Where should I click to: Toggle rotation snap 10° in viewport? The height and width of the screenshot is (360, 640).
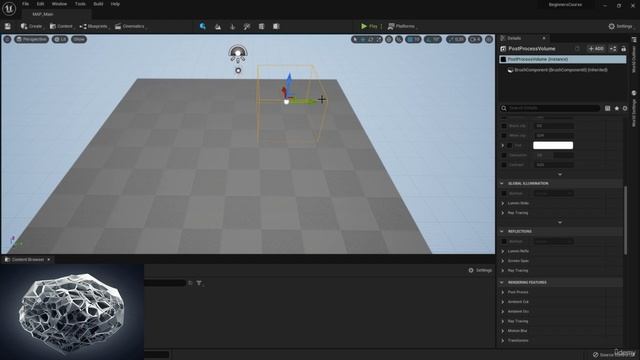[x=433, y=39]
